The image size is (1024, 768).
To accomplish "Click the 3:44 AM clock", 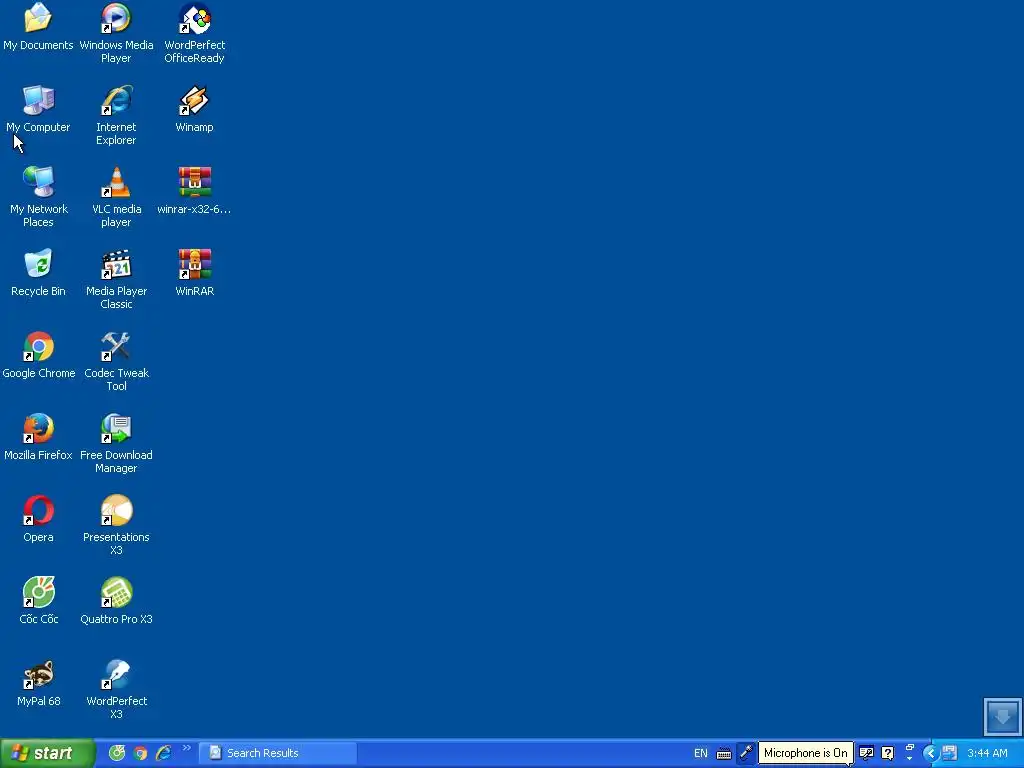I will click(987, 753).
